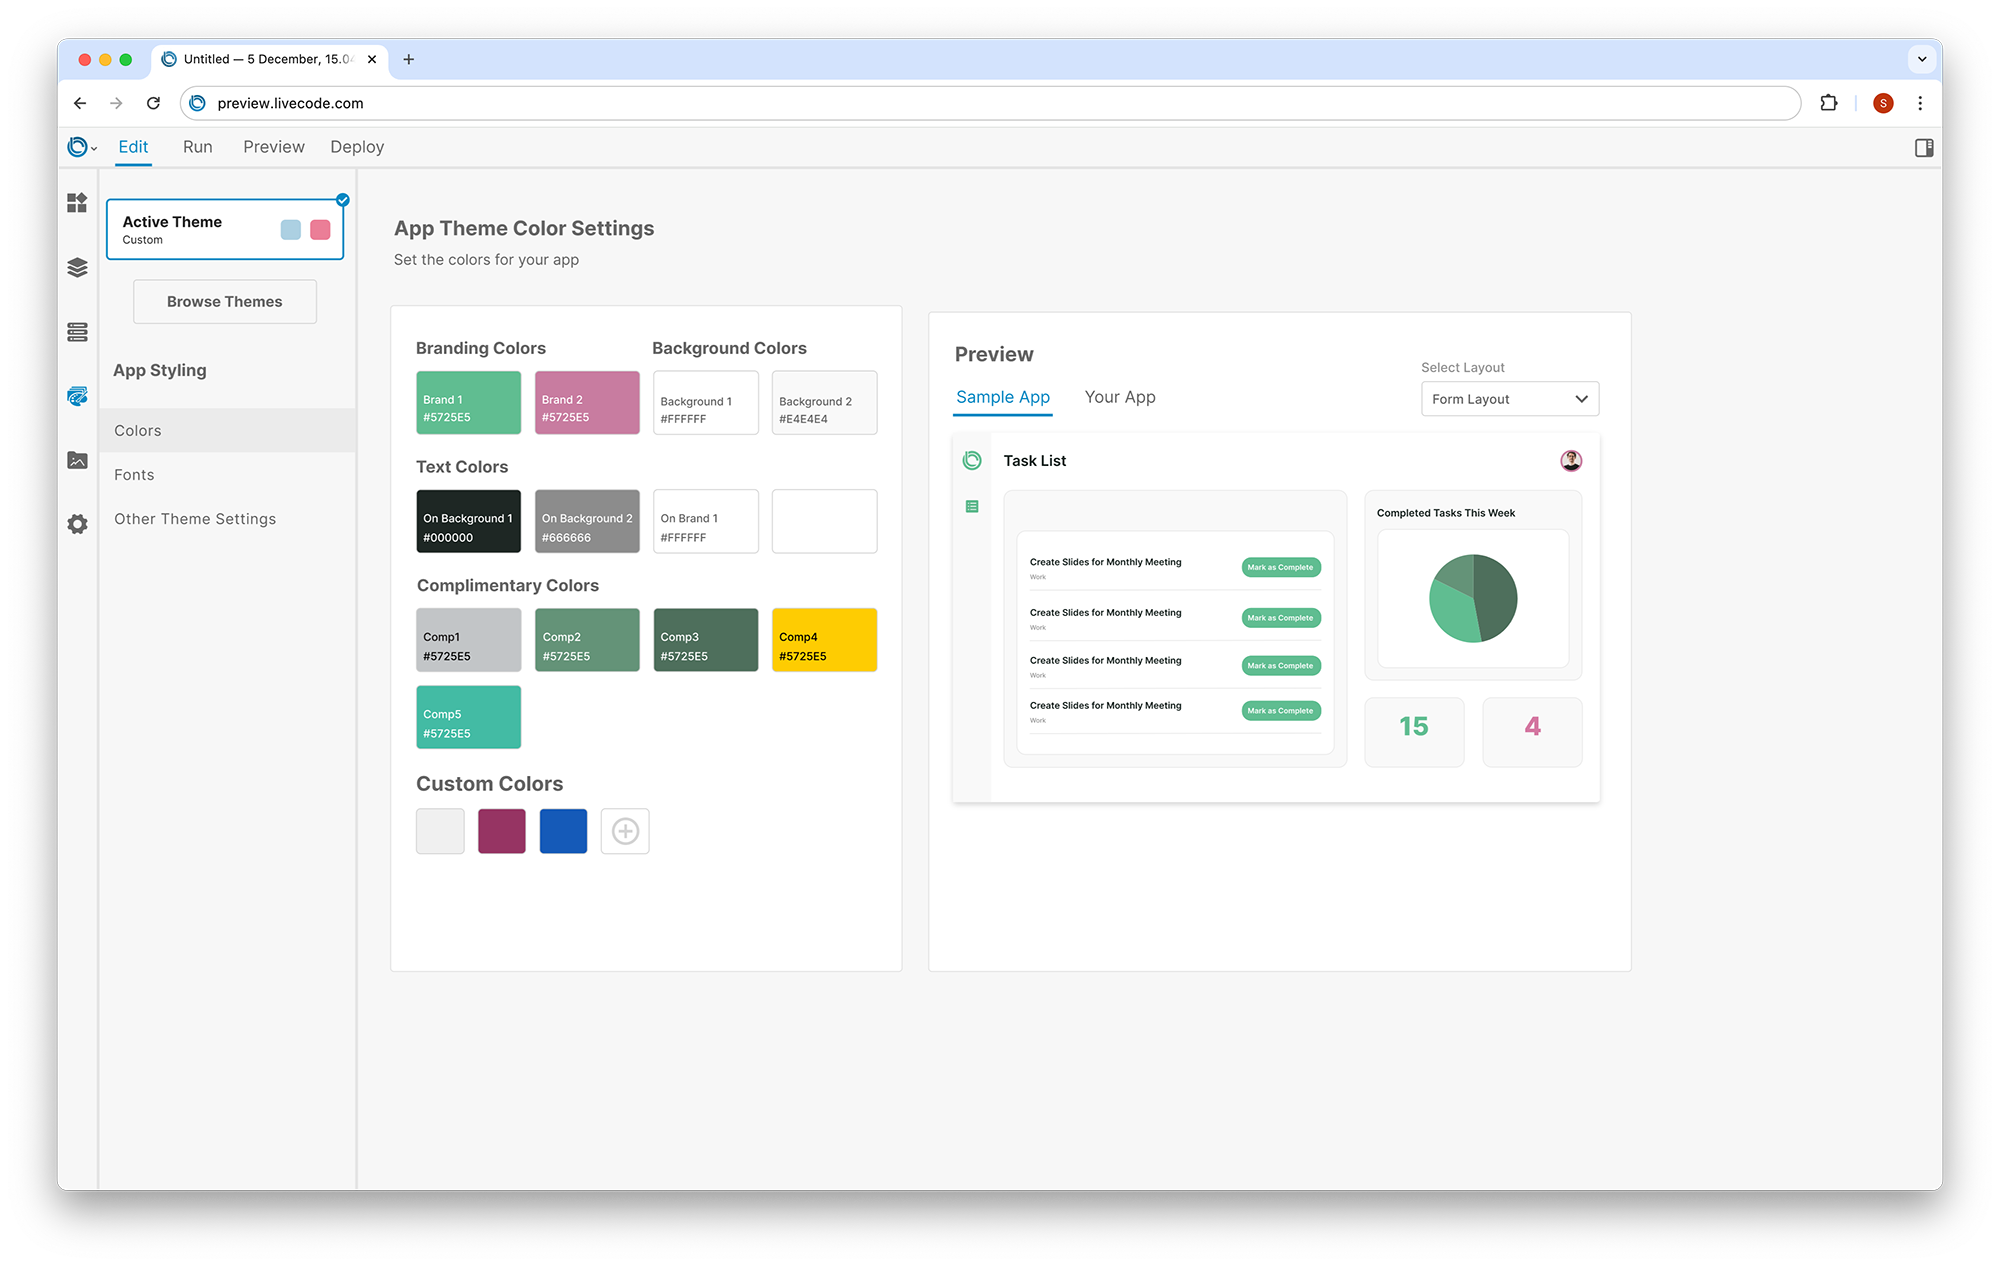
Task: Open Other Theme Settings link
Action: click(195, 519)
